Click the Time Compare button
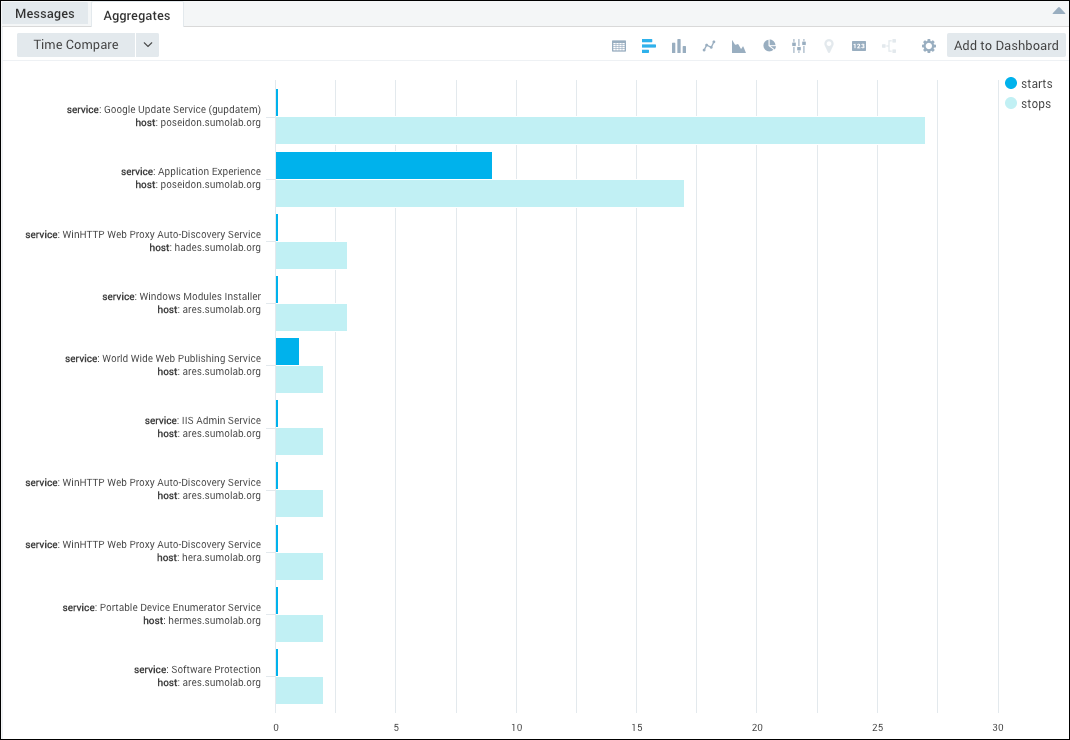1070x740 pixels. [x=76, y=45]
